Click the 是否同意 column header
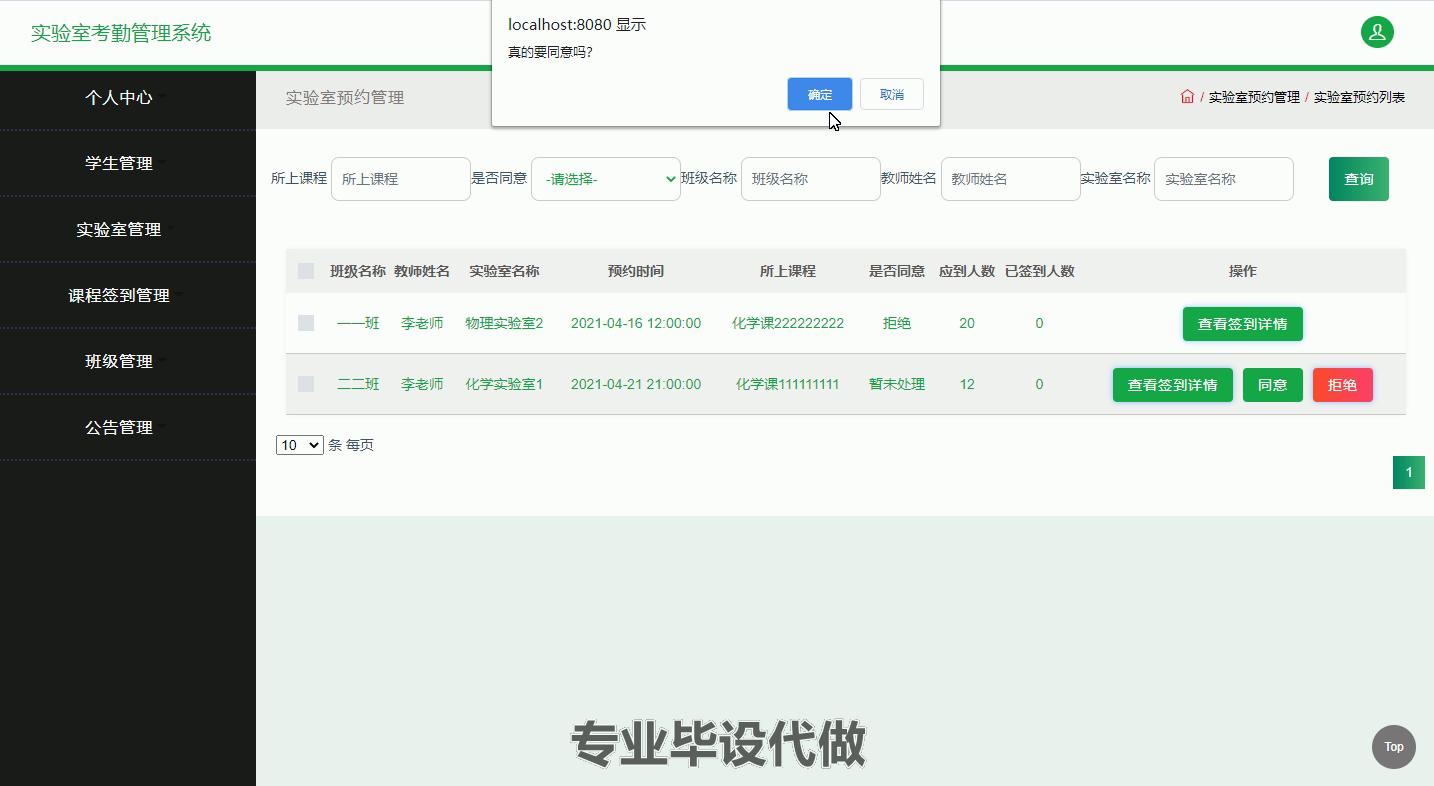This screenshot has width=1434, height=786. coord(897,271)
